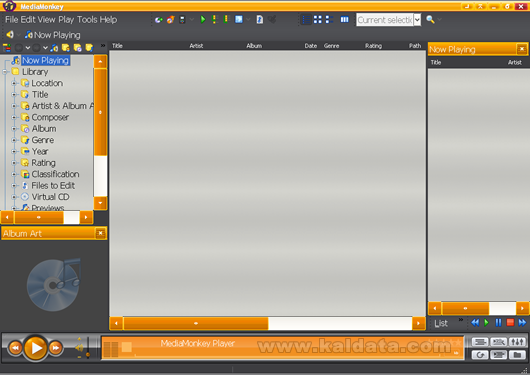Select the album art with details view icon
The height and width of the screenshot is (375, 530).
[329, 20]
